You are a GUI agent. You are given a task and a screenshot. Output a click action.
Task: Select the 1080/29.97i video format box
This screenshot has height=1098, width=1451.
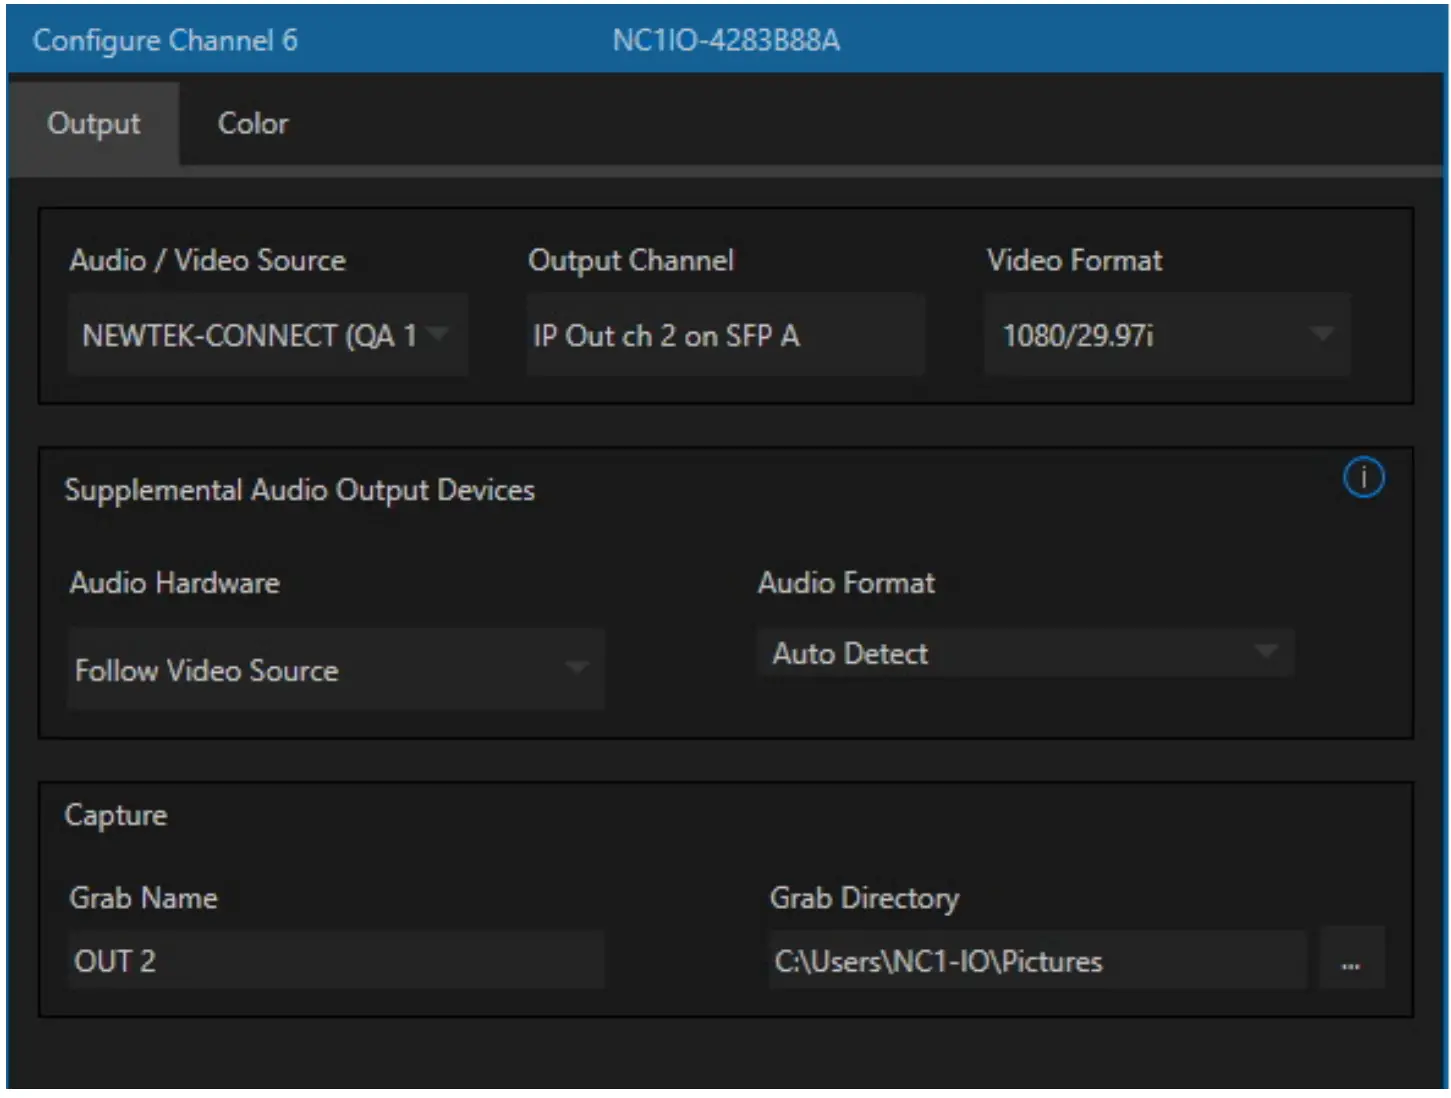(x=1165, y=334)
